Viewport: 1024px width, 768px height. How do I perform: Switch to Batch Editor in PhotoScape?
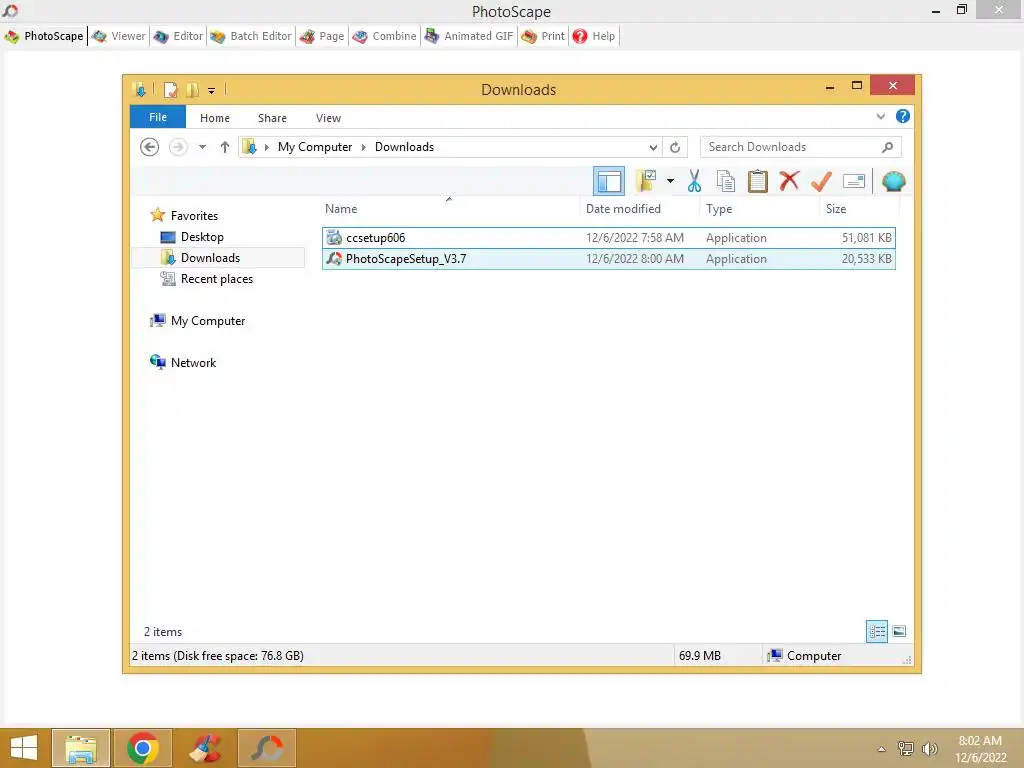tap(251, 36)
